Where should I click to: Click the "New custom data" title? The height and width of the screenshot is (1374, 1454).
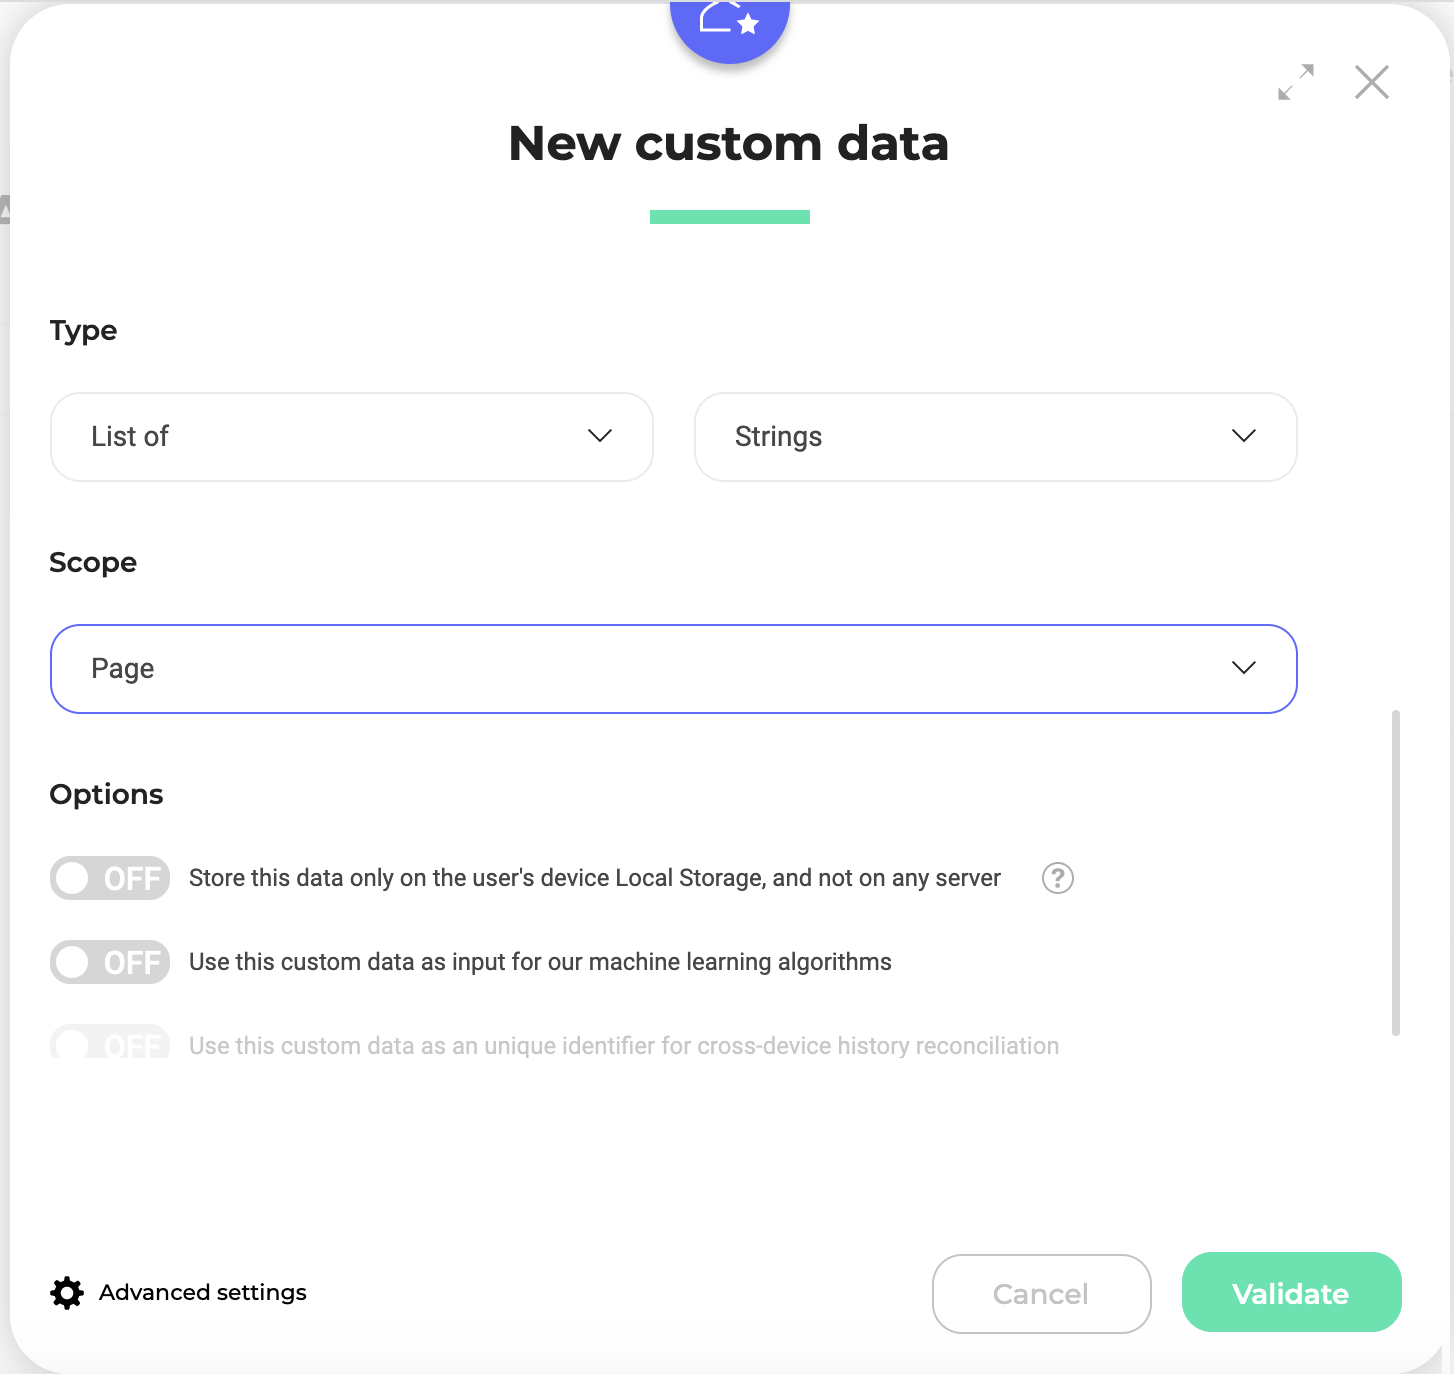coord(729,143)
